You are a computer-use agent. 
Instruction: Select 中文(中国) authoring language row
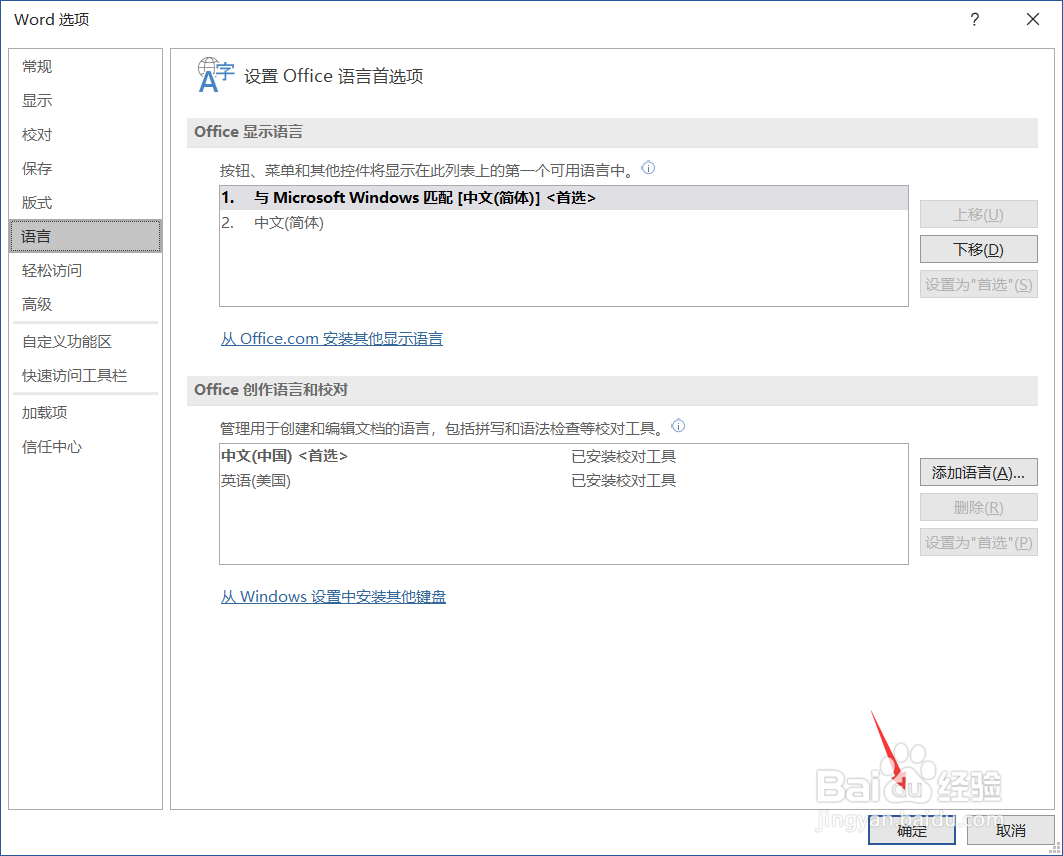(x=564, y=456)
